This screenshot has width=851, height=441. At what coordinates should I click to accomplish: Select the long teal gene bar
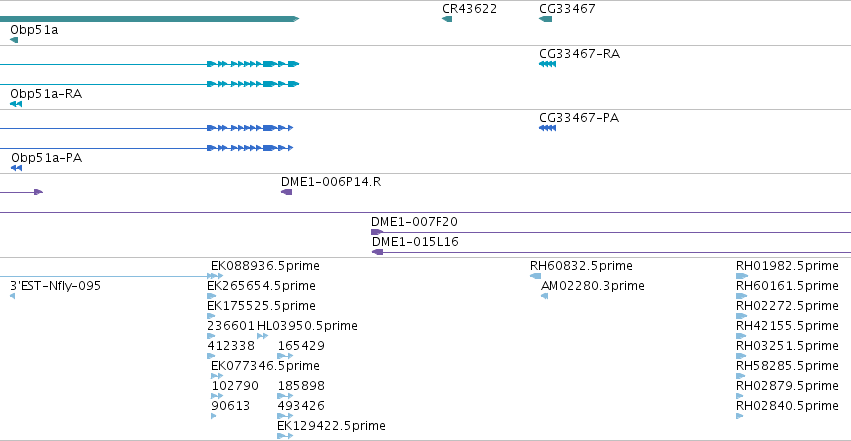point(149,19)
